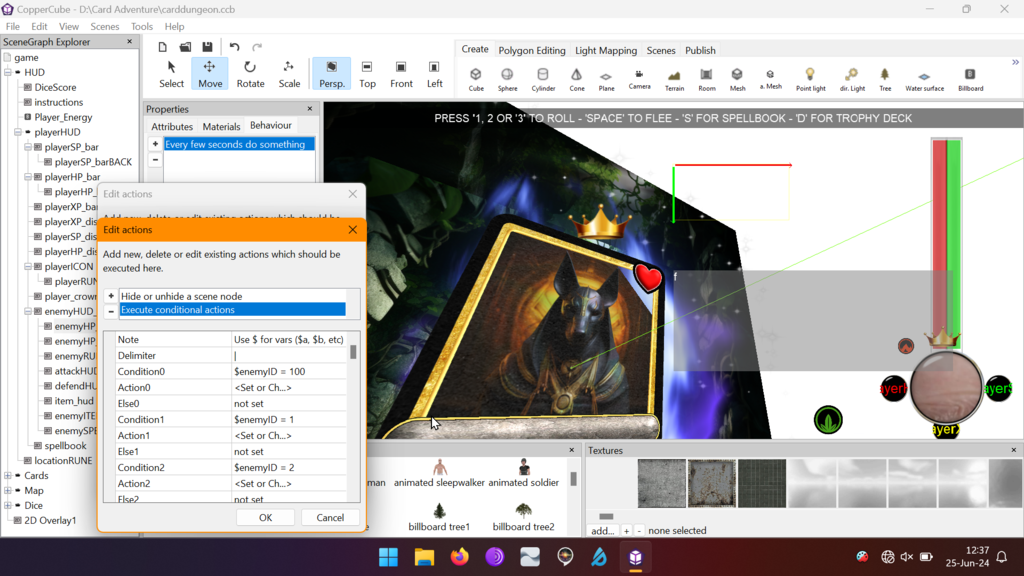Screen dimensions: 1024x576
Task: Collapse the playerSP_bar node
Action: click(28, 147)
